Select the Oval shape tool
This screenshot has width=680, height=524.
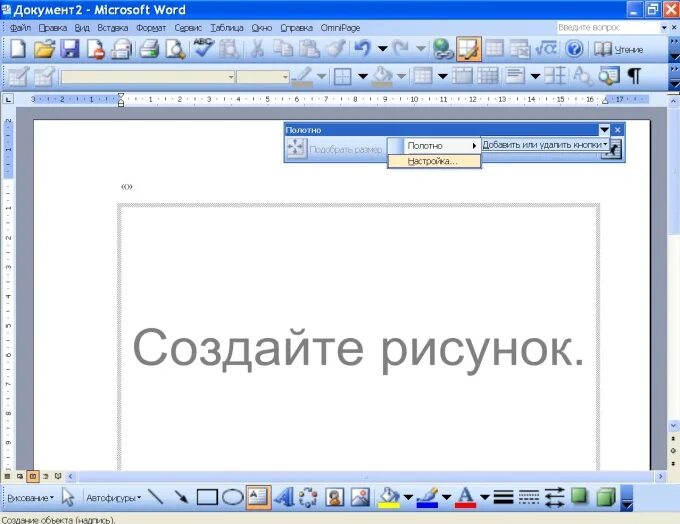point(233,497)
